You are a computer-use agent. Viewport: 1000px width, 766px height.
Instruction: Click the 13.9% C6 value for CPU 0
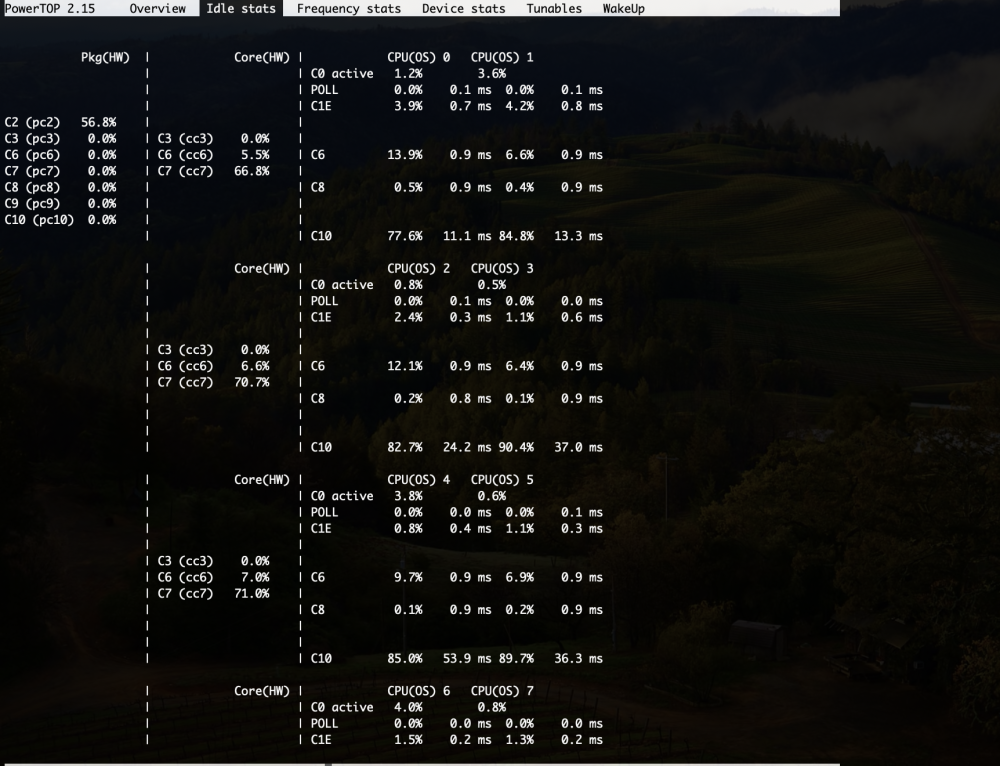tap(405, 155)
